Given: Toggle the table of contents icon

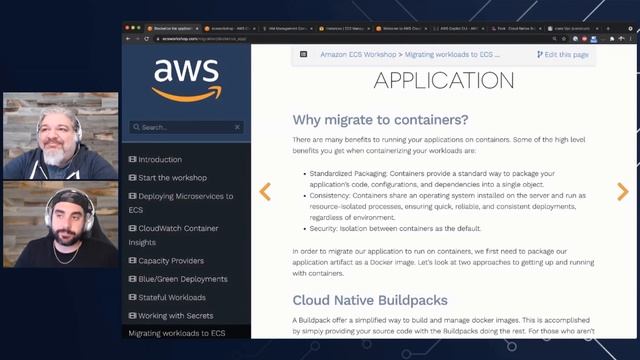Looking at the screenshot, I should coord(303,54).
